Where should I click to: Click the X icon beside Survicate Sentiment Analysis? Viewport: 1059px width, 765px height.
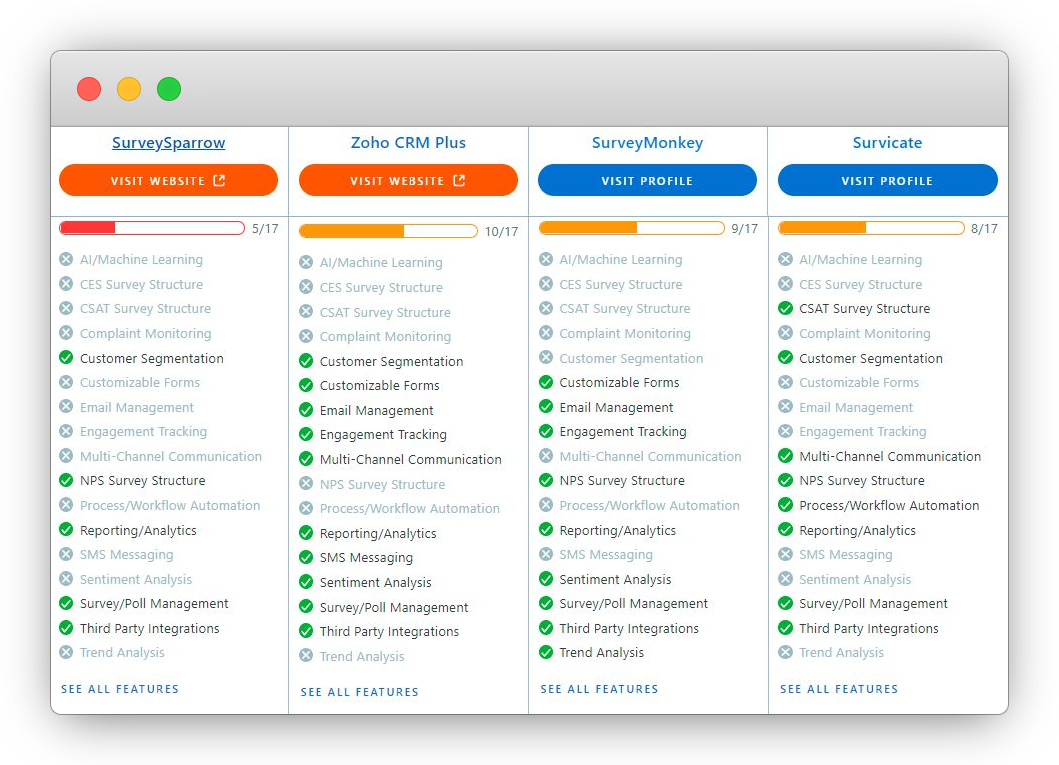click(x=785, y=579)
